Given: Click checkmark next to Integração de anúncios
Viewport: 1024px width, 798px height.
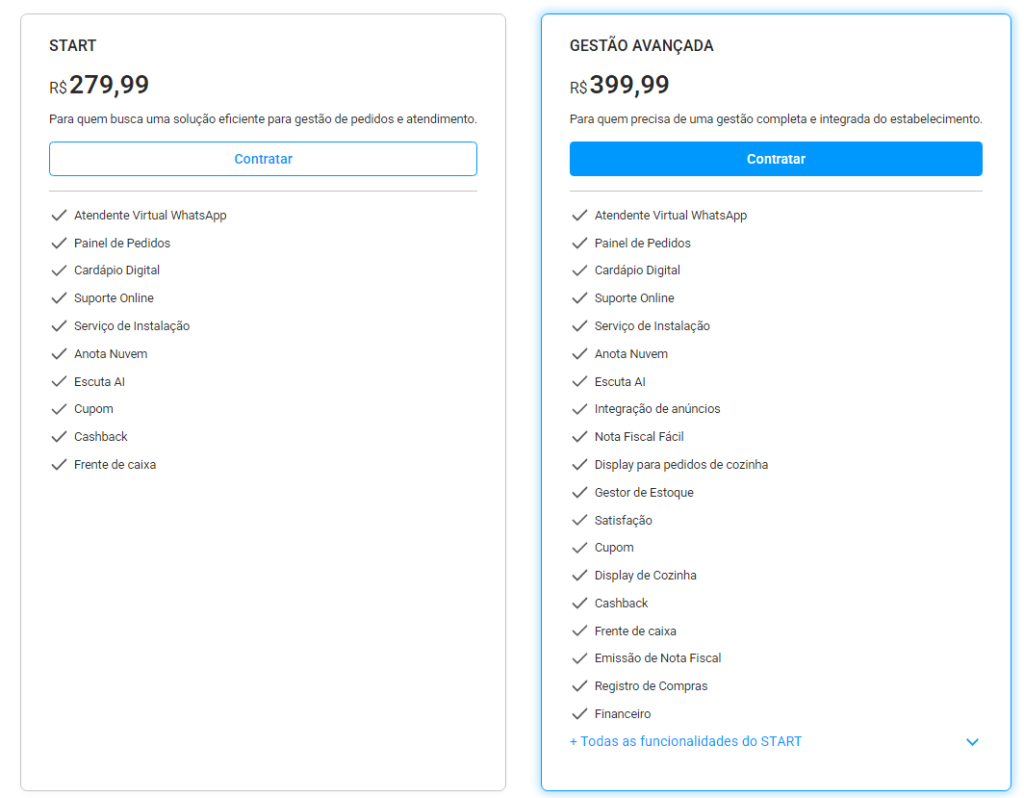Looking at the screenshot, I should [579, 409].
